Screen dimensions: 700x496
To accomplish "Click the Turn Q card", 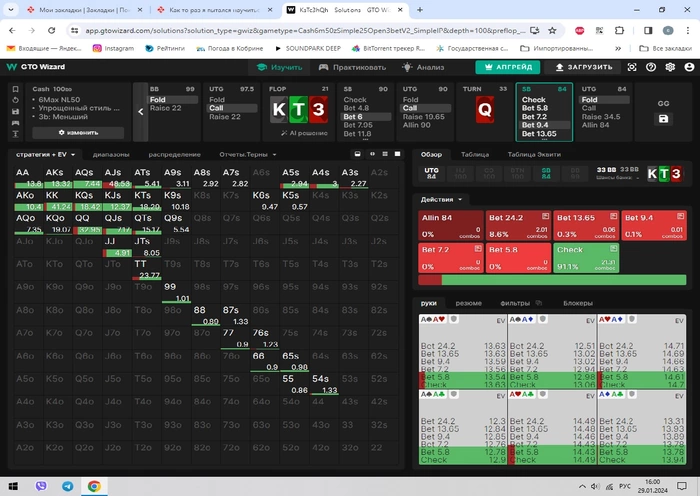I will [x=485, y=109].
